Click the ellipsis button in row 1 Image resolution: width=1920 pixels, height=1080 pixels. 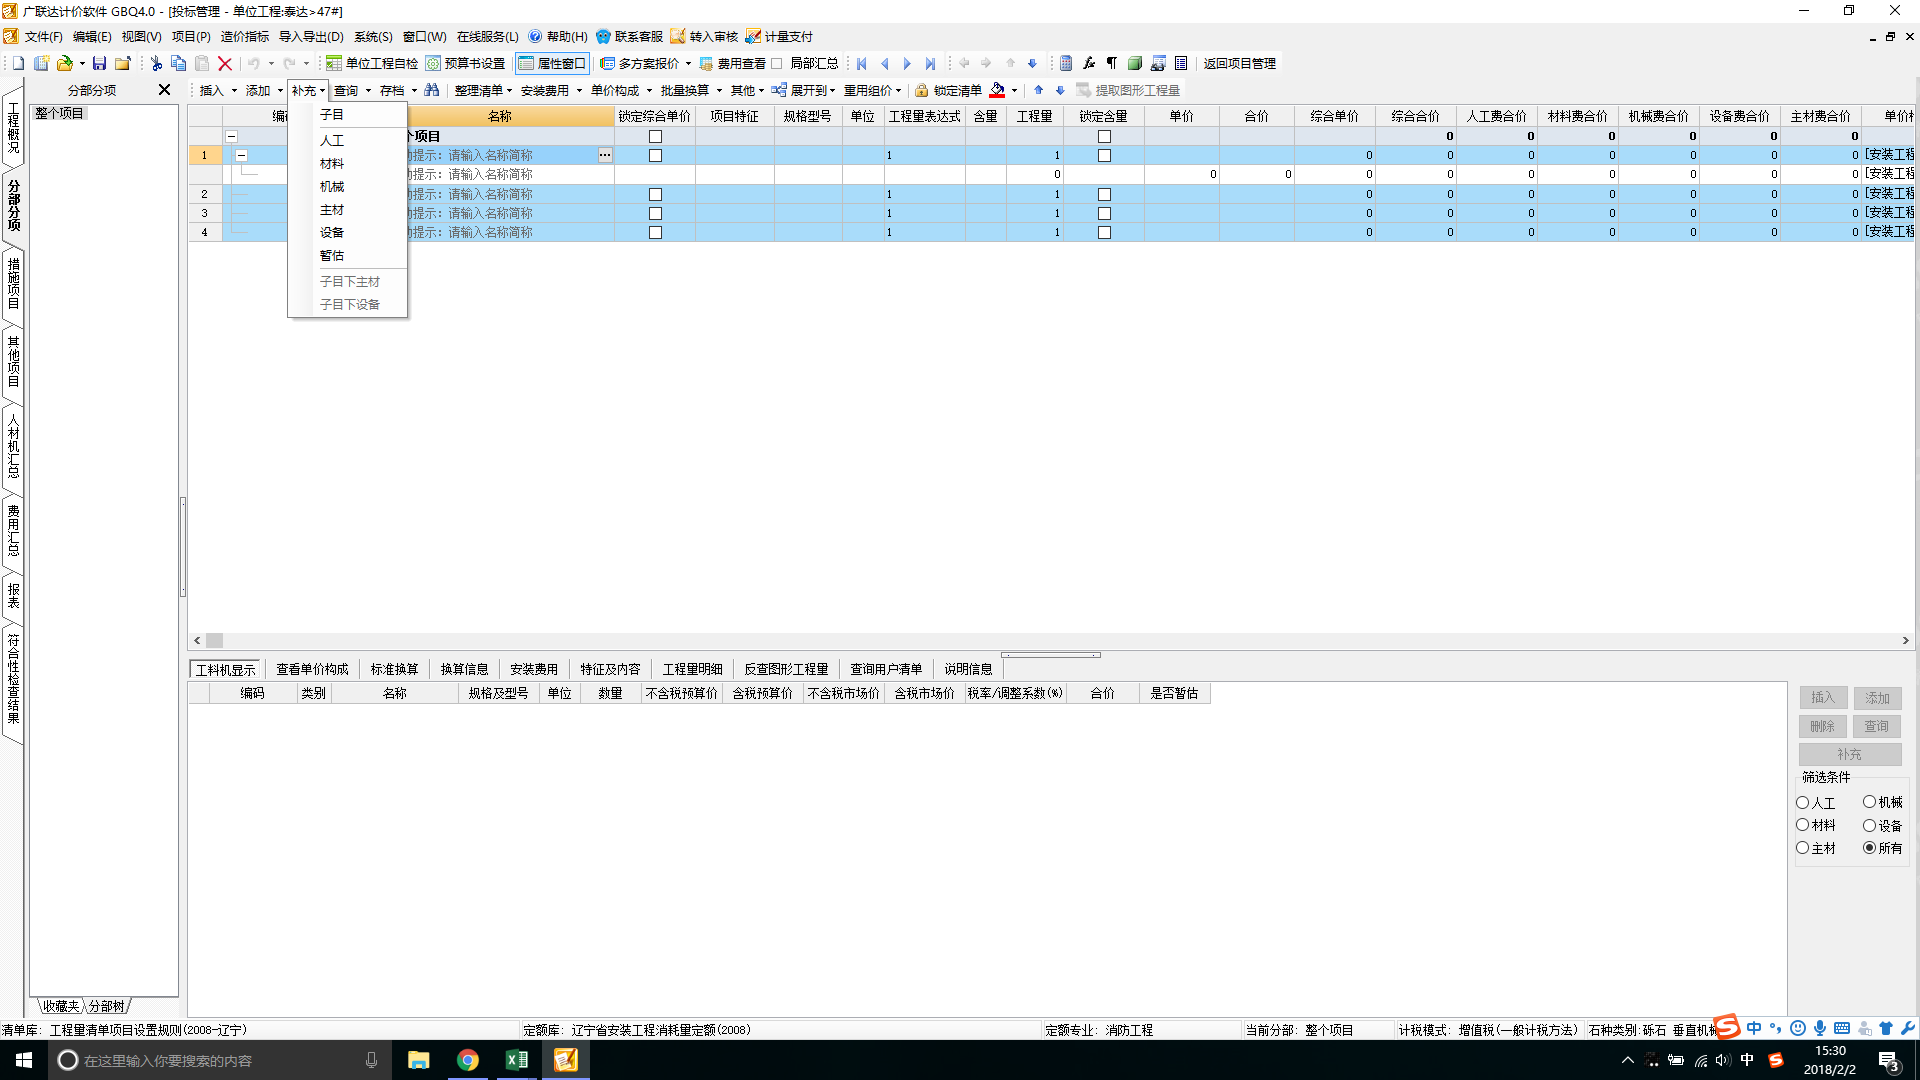pyautogui.click(x=605, y=155)
